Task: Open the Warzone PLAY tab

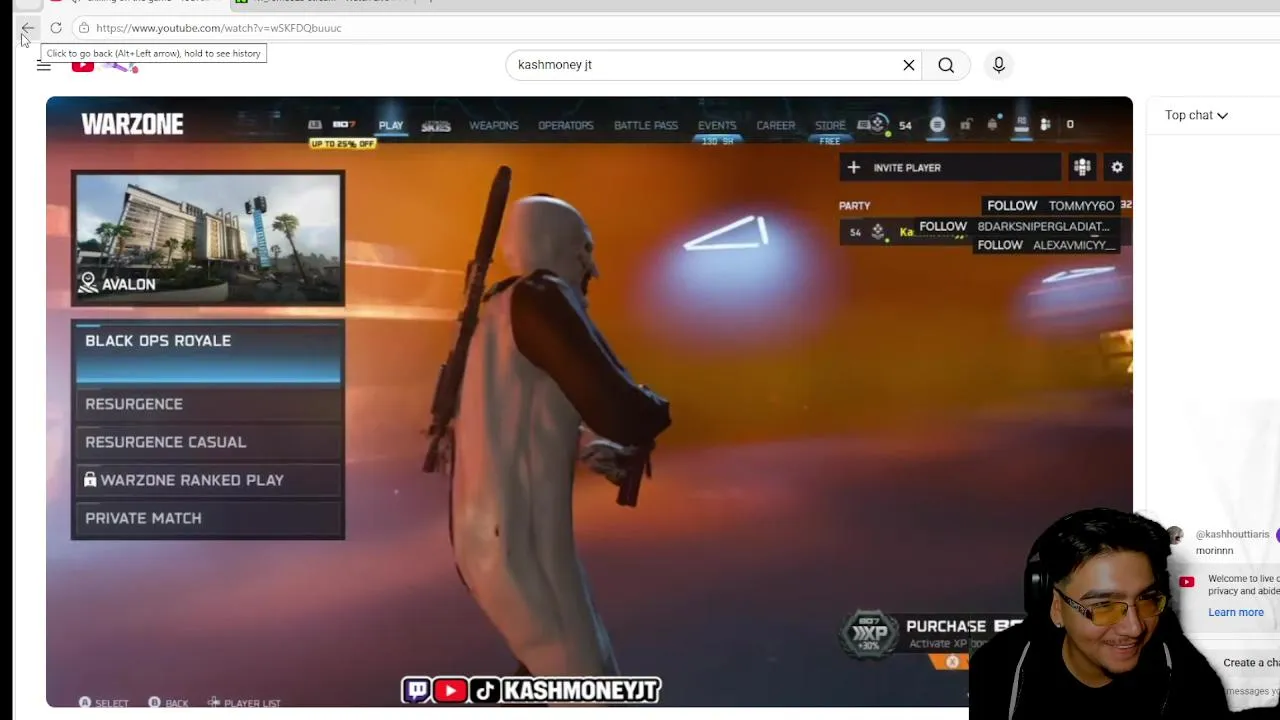Action: coord(390,126)
